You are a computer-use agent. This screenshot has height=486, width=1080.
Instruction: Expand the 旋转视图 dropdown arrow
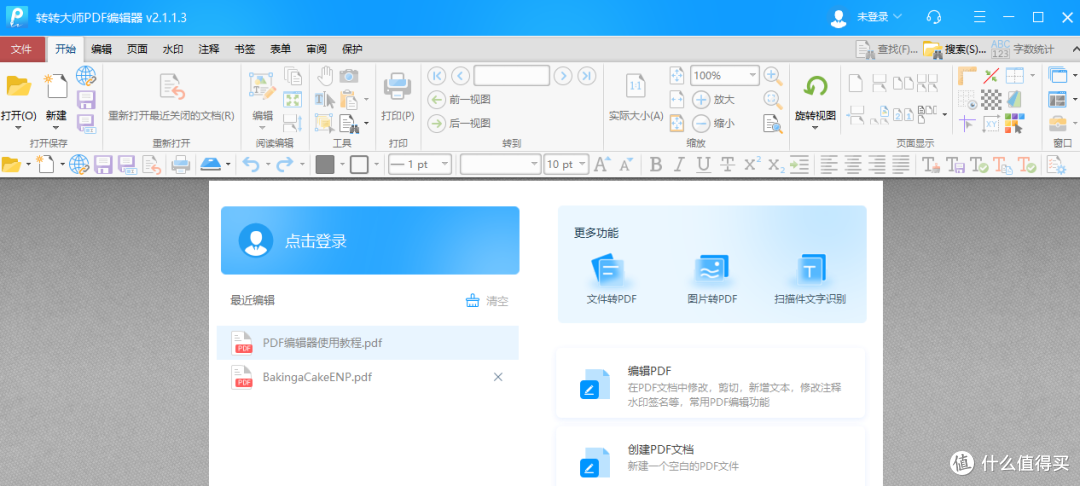816,127
